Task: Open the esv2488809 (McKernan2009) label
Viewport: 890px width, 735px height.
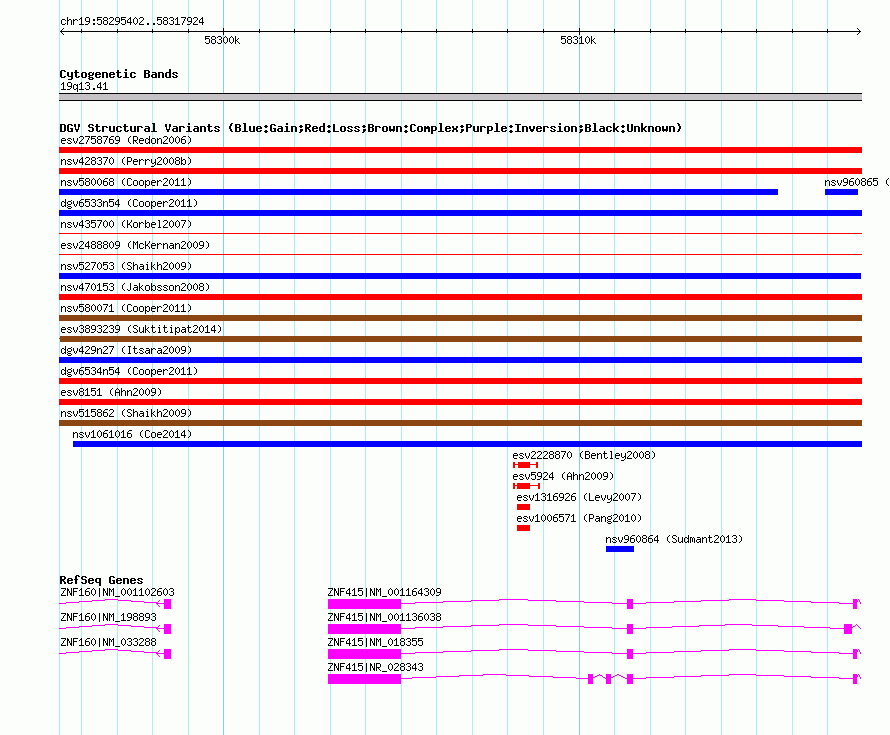Action: pyautogui.click(x=135, y=245)
